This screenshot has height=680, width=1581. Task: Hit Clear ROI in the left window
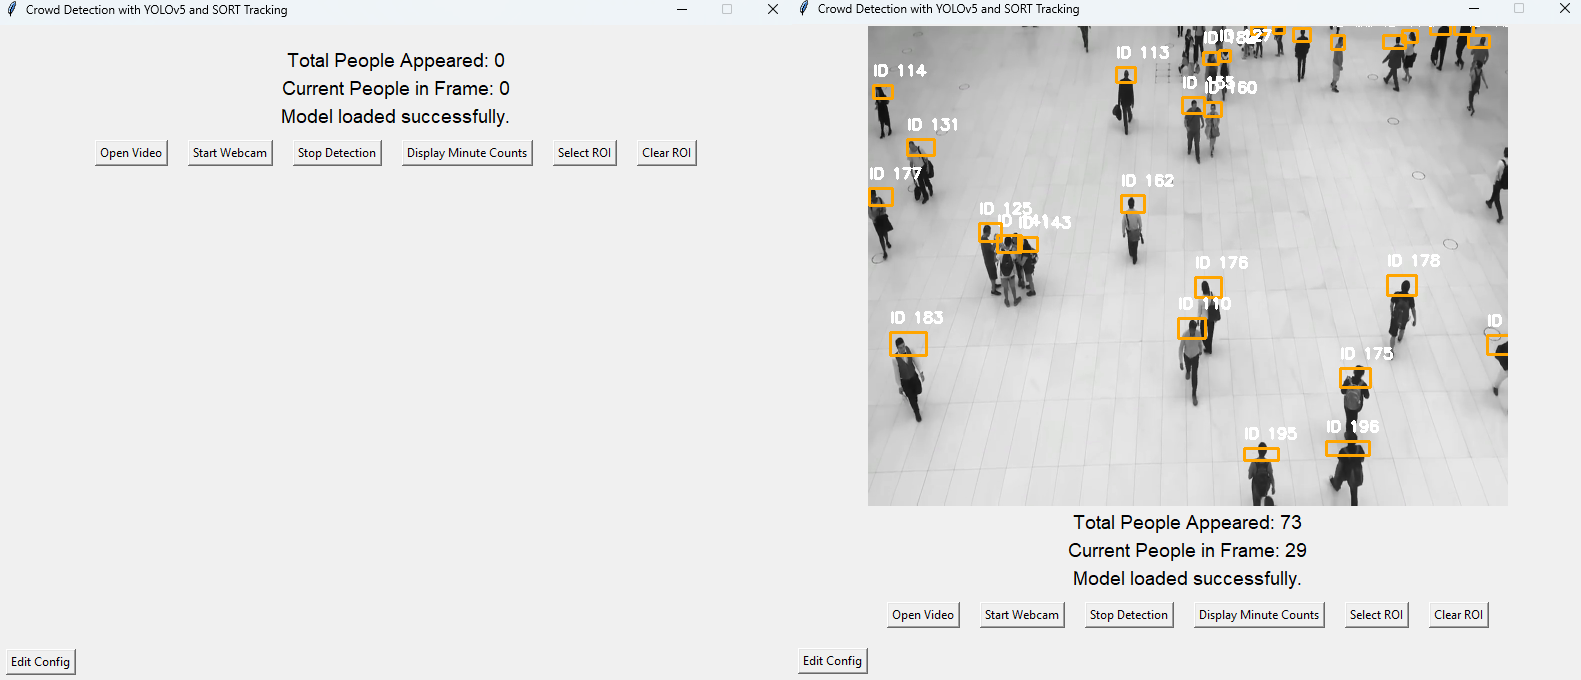point(666,153)
